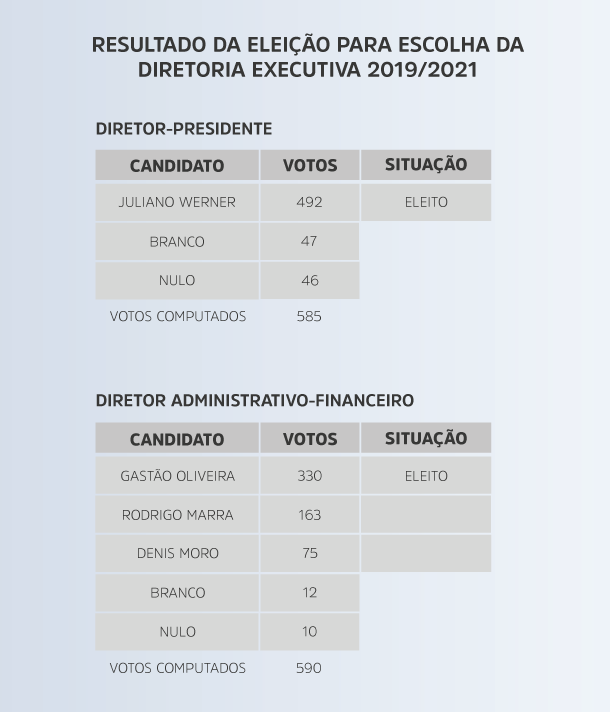Click the first table's VOTOS column header
This screenshot has height=712, width=610.
[x=310, y=165]
